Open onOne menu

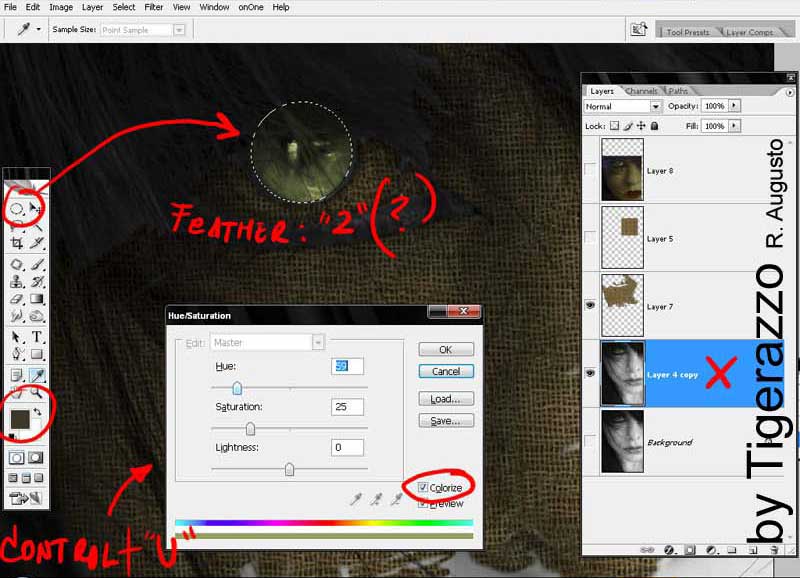(x=251, y=7)
